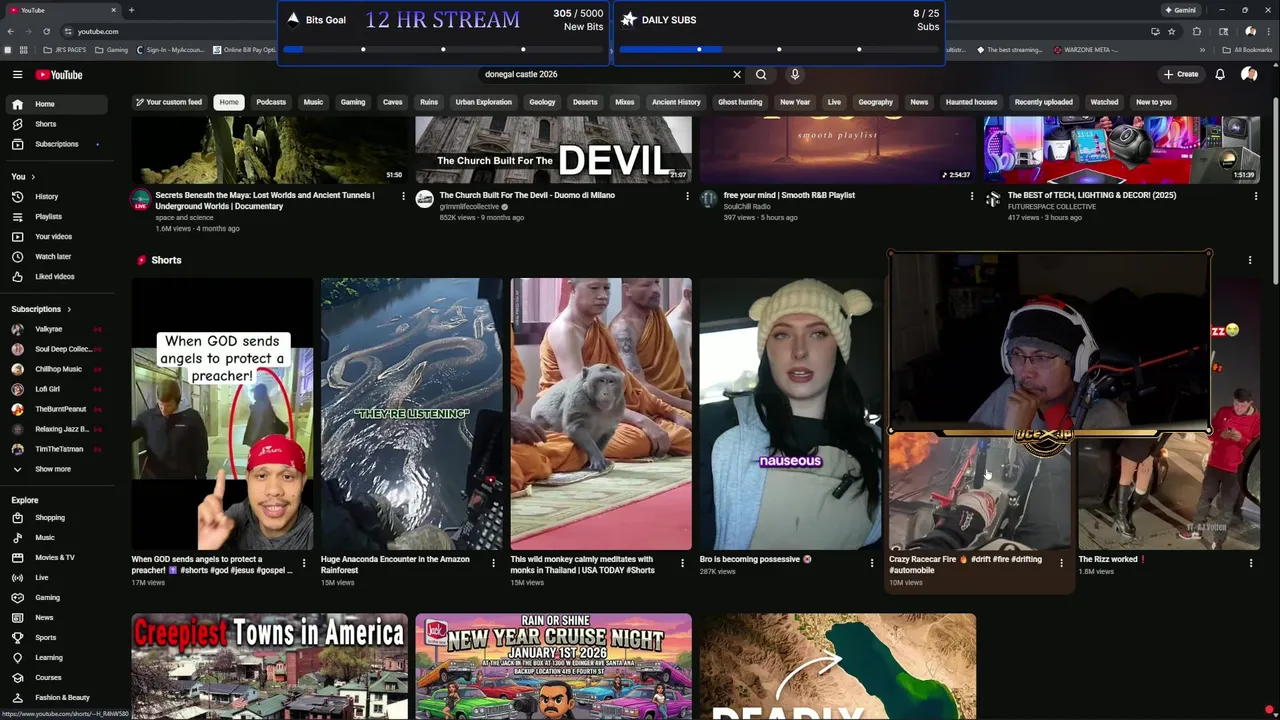Open Shopping under Explore
The height and width of the screenshot is (720, 1280).
click(x=57, y=518)
